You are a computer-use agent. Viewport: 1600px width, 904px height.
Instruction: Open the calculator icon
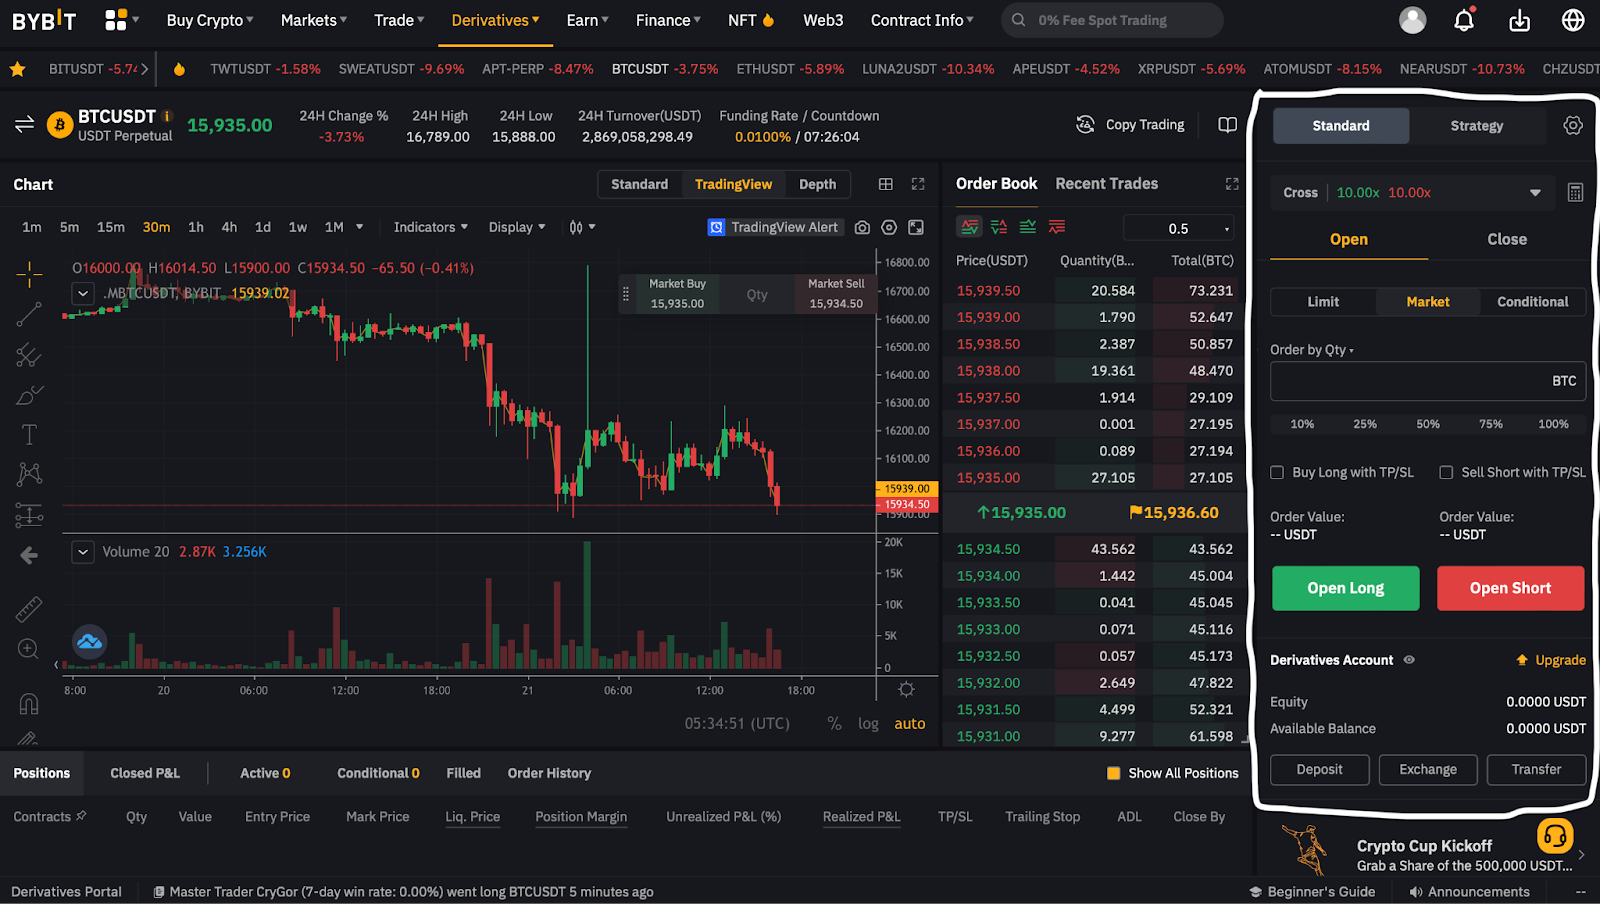point(1575,193)
